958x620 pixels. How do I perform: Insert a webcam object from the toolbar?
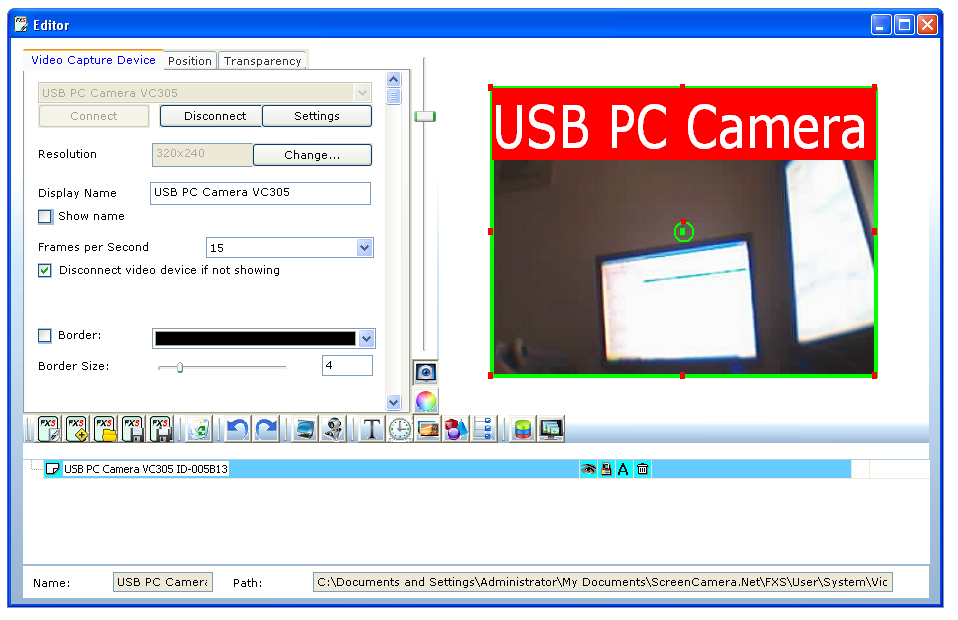click(333, 428)
